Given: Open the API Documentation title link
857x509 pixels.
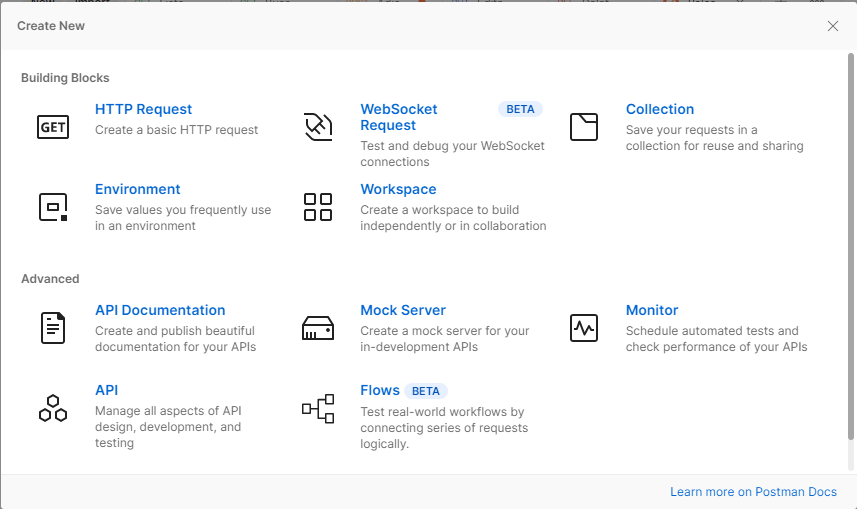Looking at the screenshot, I should coord(160,310).
